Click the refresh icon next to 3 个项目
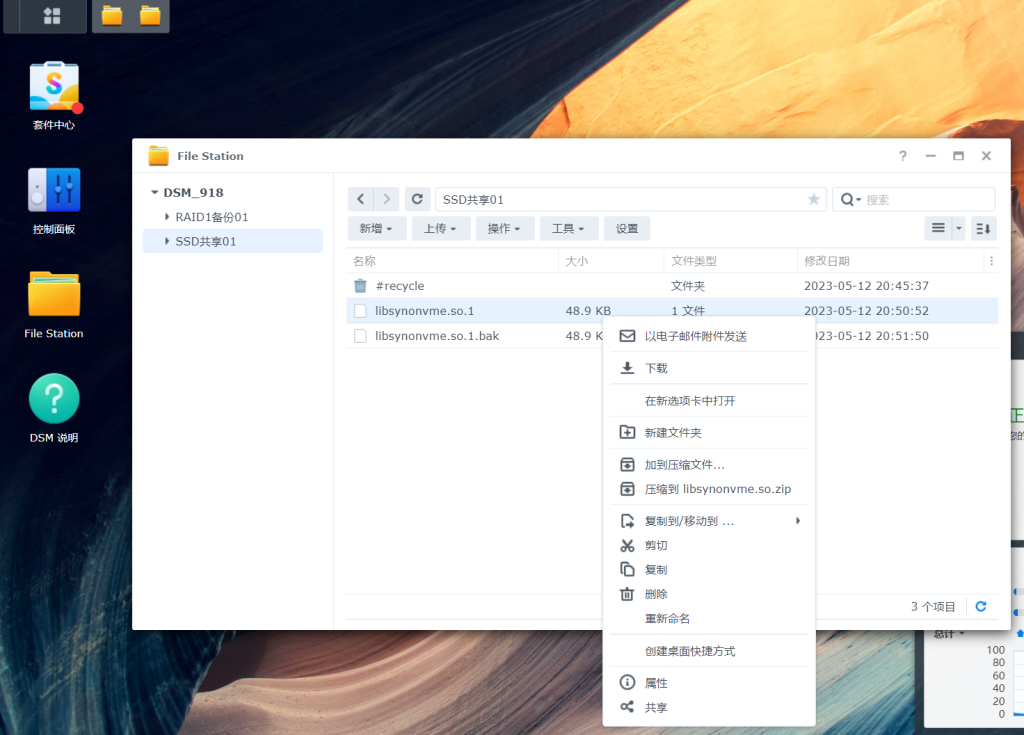This screenshot has width=1024, height=735. tap(981, 607)
